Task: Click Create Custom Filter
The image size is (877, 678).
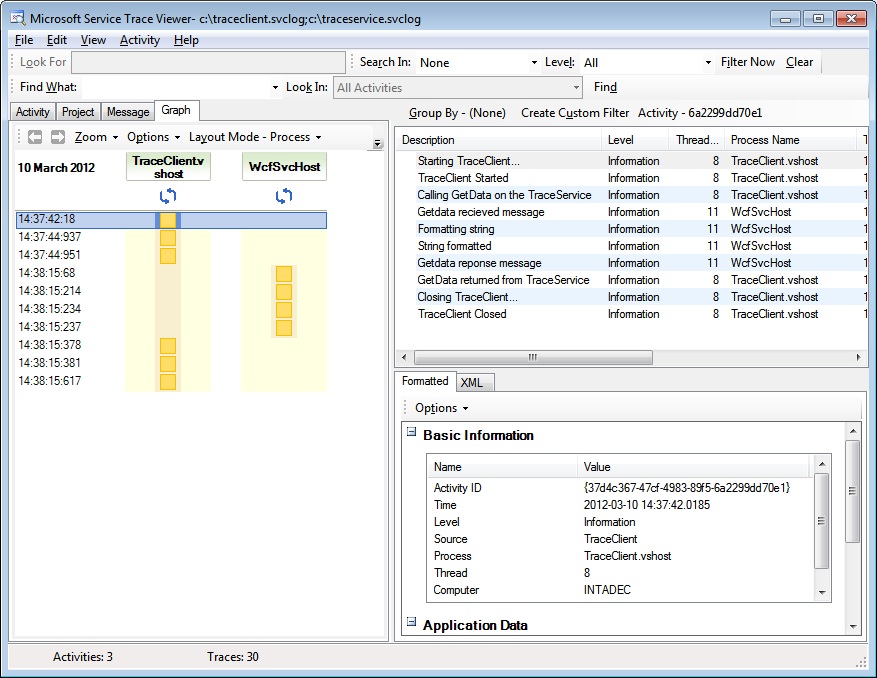Action: (575, 113)
